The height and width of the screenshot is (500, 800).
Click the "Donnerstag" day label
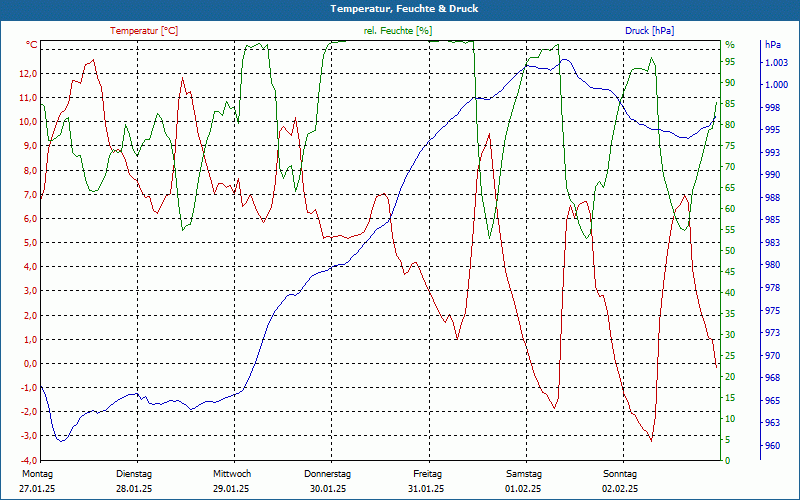328,474
